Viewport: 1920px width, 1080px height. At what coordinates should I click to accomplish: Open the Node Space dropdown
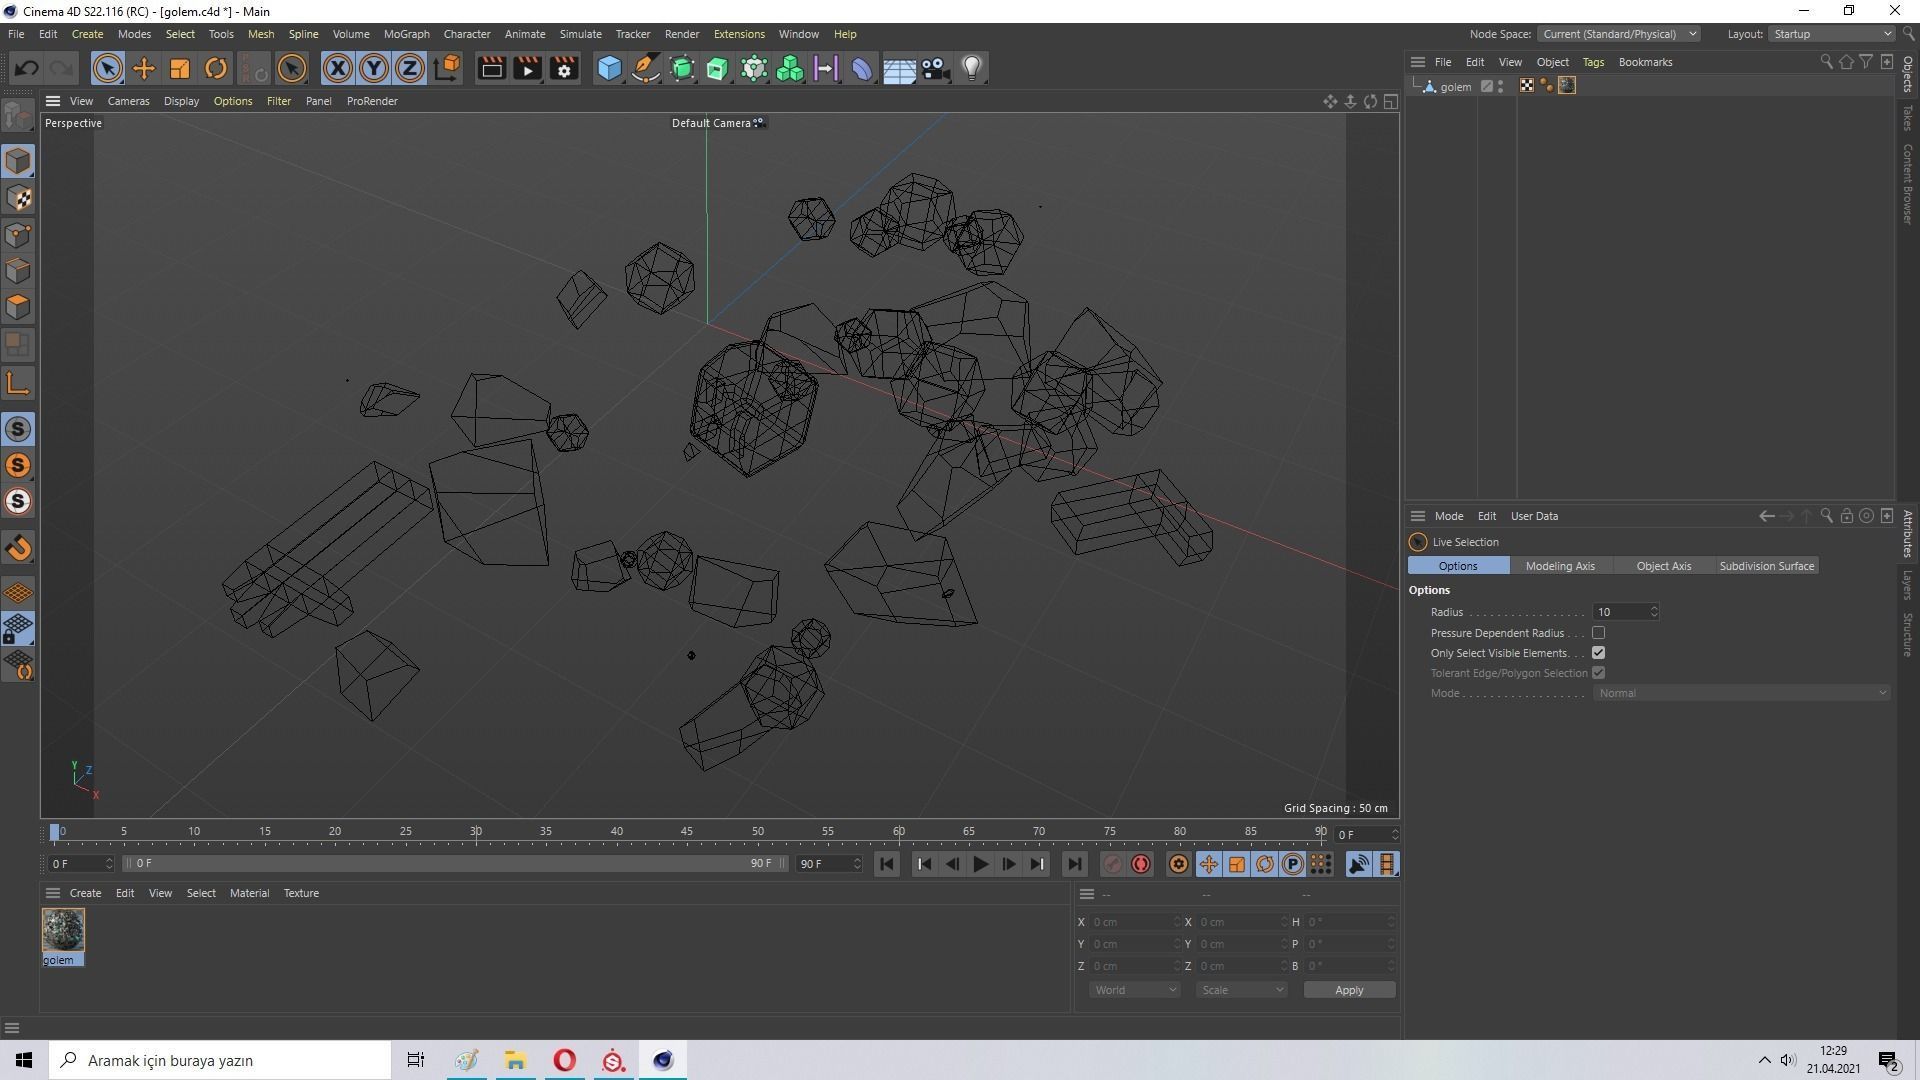point(1617,34)
